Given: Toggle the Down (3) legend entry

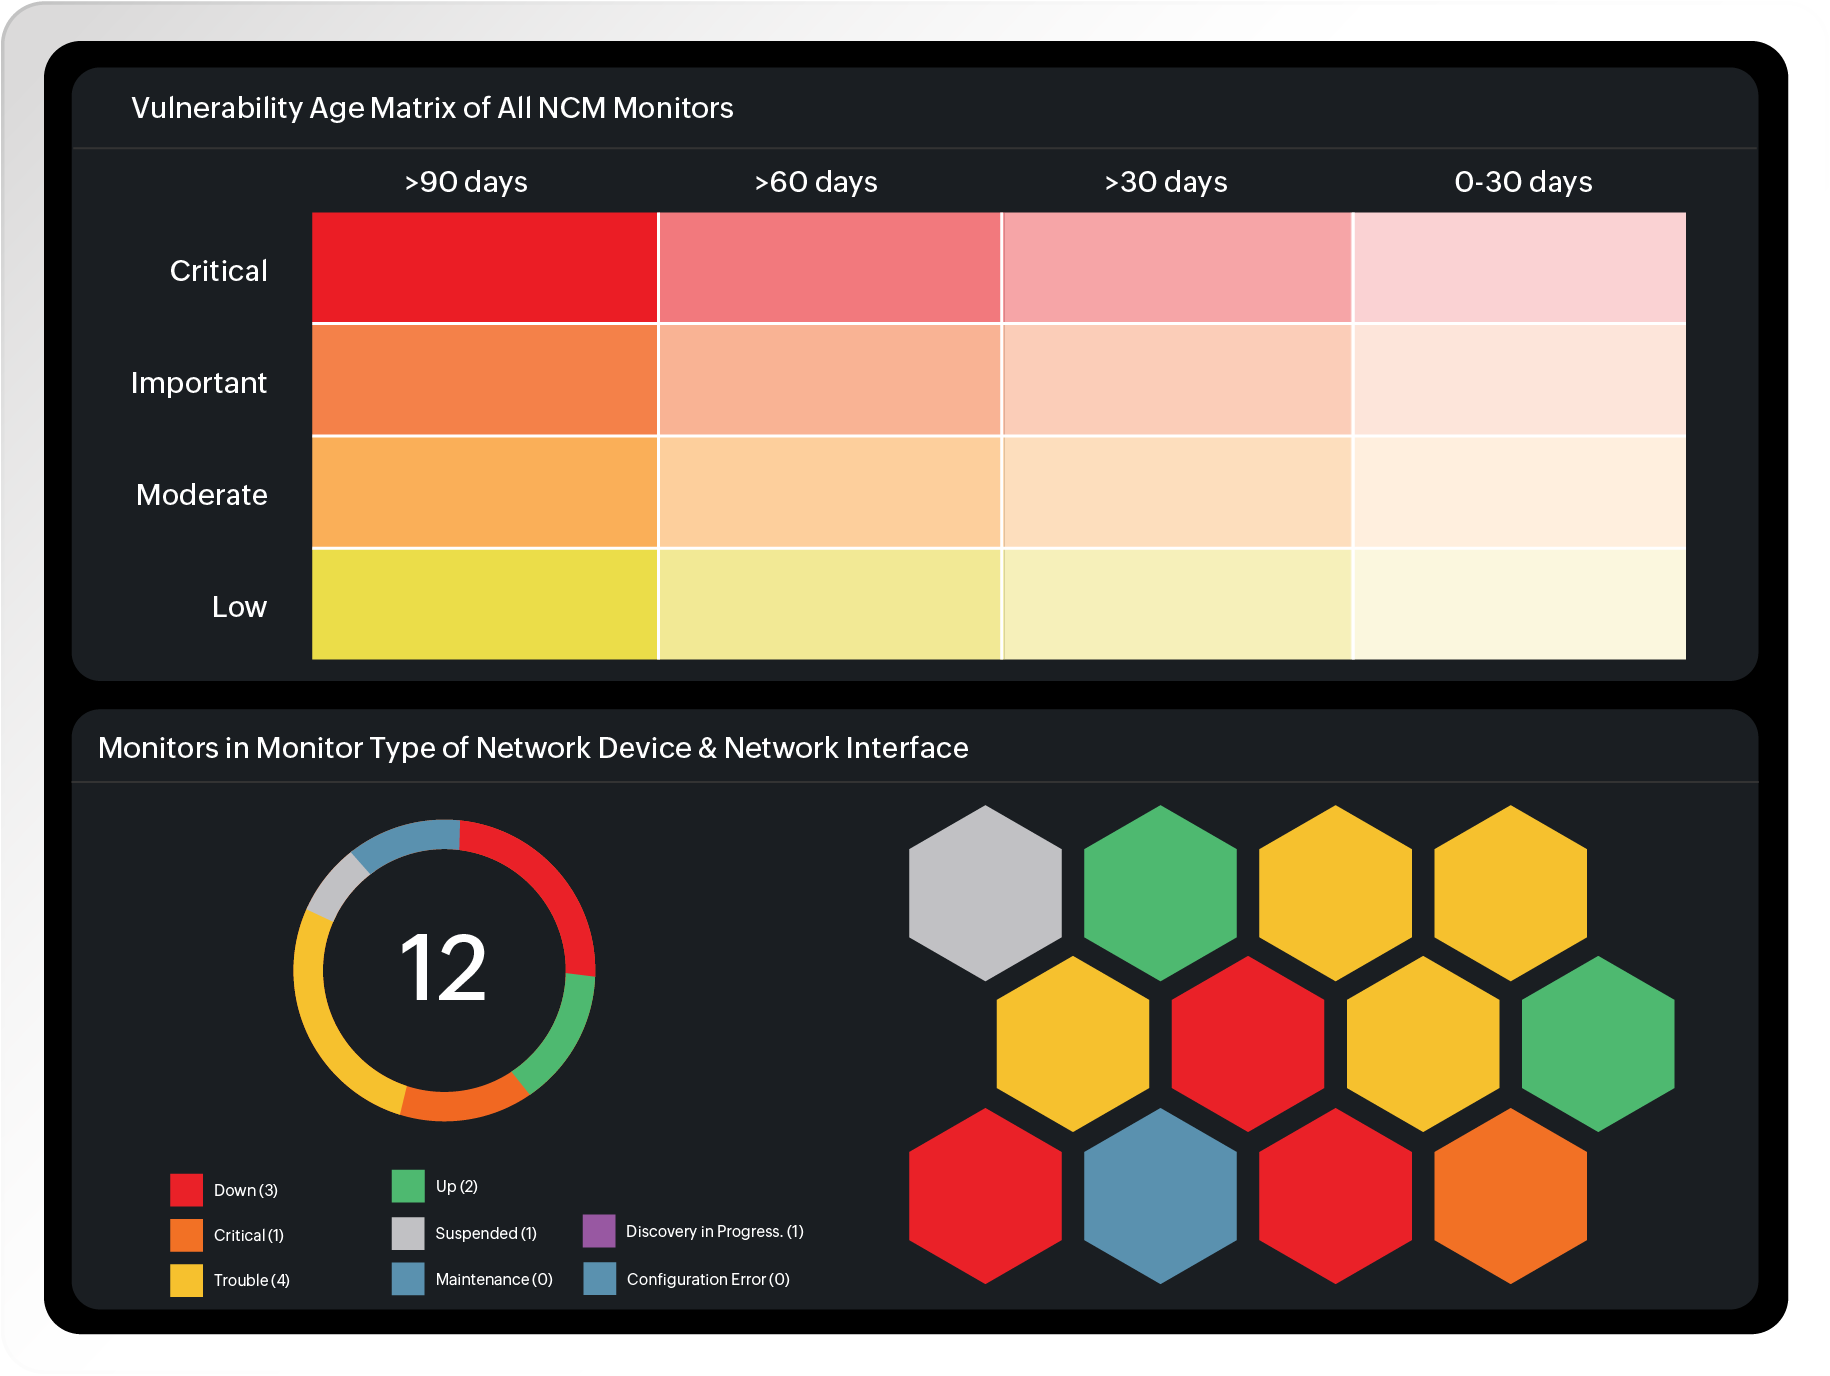Looking at the screenshot, I should tap(246, 1190).
